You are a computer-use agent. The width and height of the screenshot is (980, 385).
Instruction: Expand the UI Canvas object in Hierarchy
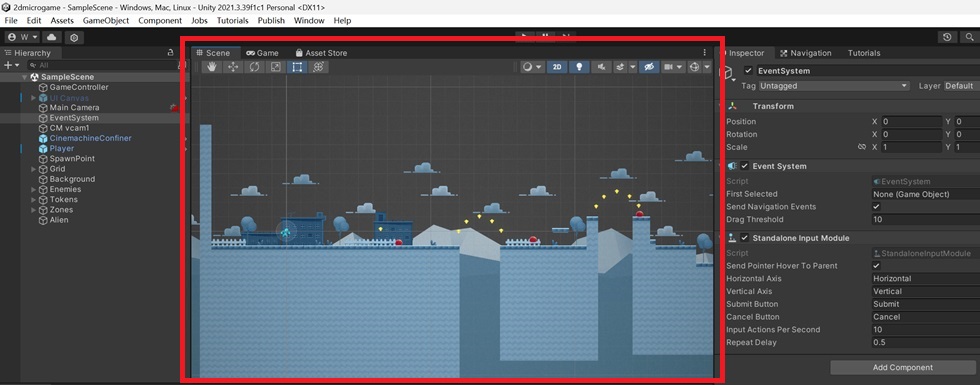click(33, 98)
